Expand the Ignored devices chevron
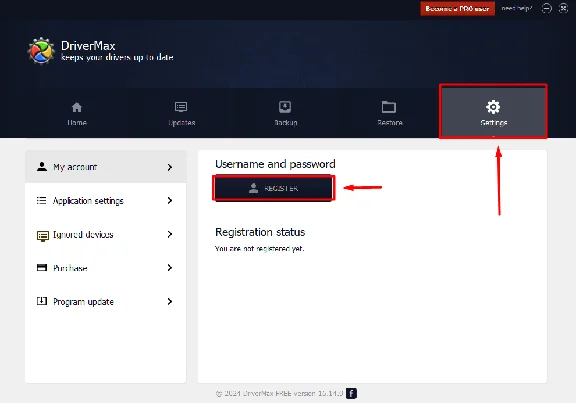The height and width of the screenshot is (403, 576). click(170, 234)
